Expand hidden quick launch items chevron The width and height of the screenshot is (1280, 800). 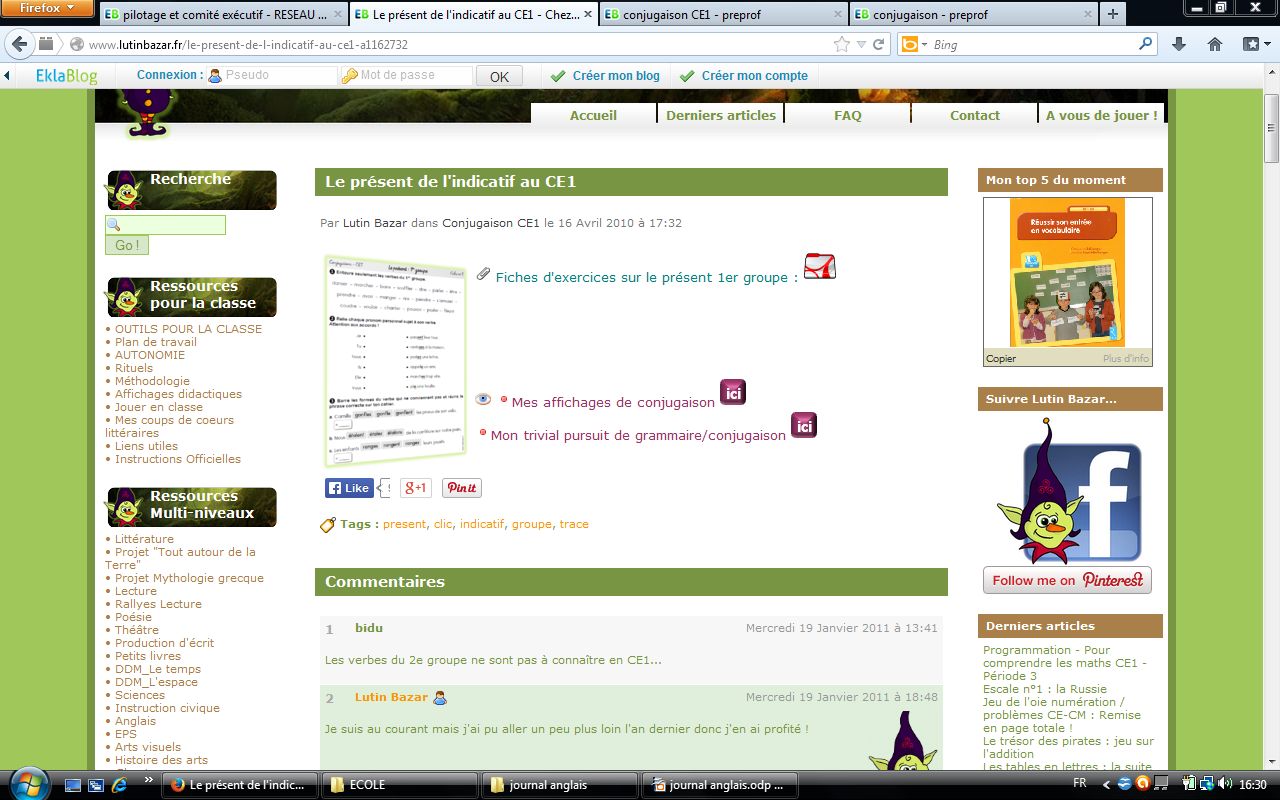[149, 779]
